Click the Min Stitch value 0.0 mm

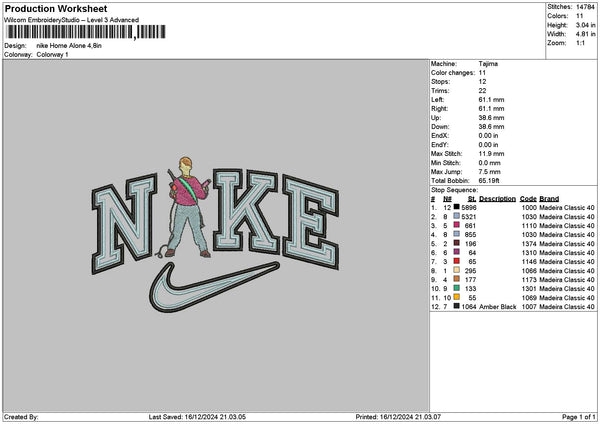coord(489,163)
